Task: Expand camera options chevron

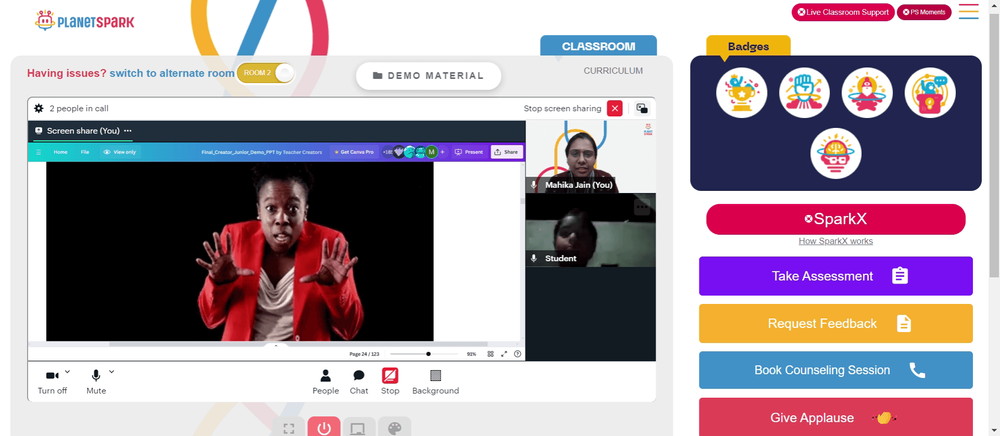Action: [68, 372]
